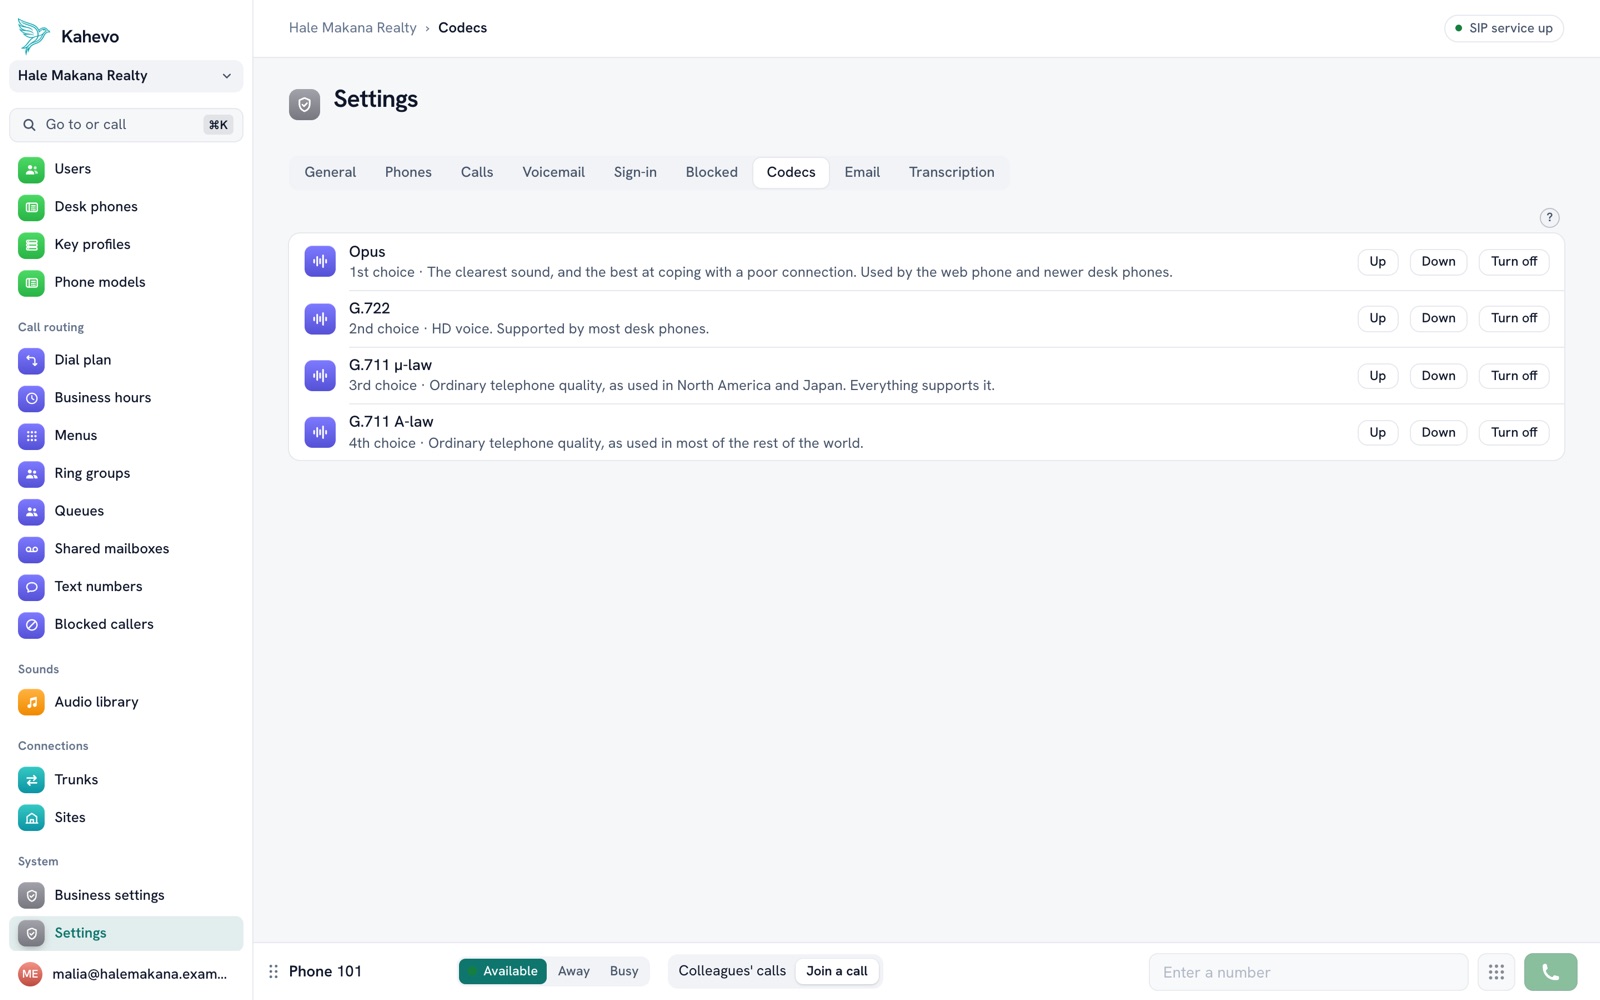1600x1000 pixels.
Task: Click Join a call button
Action: (837, 971)
